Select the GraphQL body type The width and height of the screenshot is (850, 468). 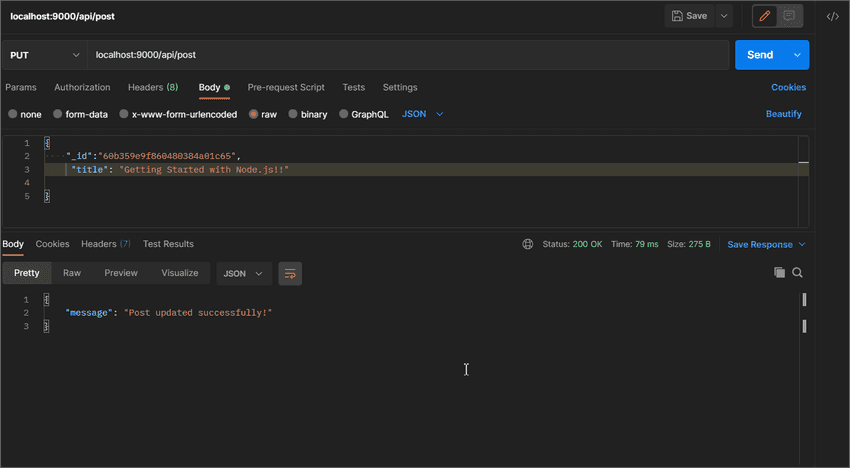point(343,114)
